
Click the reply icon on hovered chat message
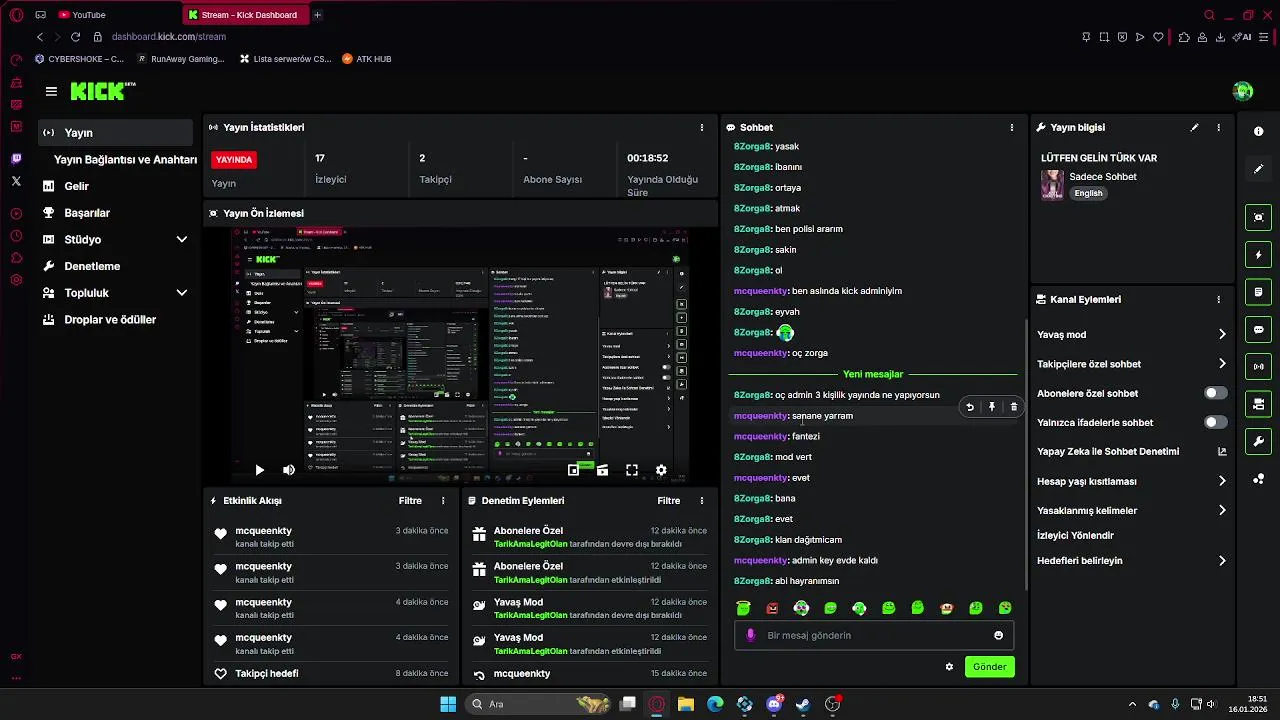(x=969, y=407)
